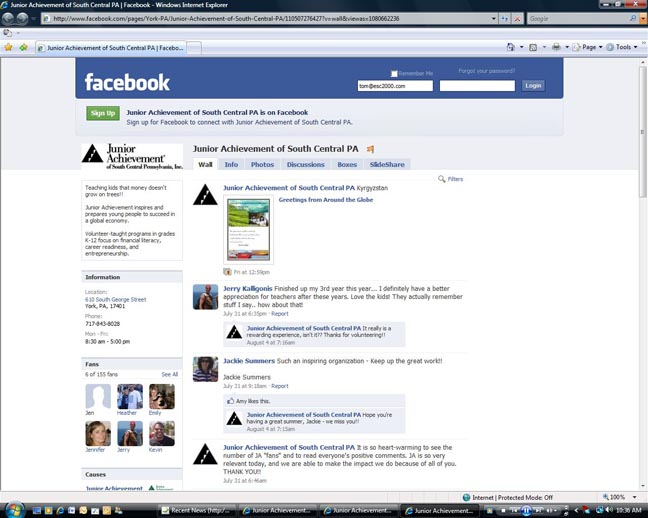Open Internet Explorer quick launch icon
This screenshot has height=518, width=648.
60,511
